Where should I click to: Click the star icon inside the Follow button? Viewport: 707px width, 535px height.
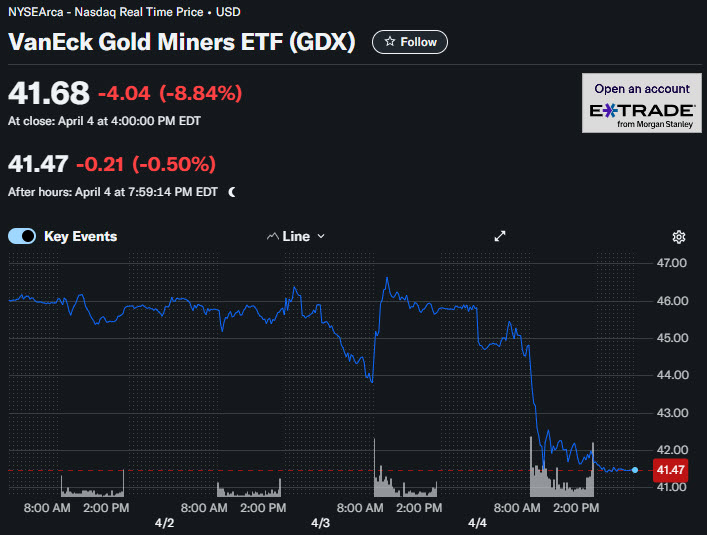coord(390,42)
